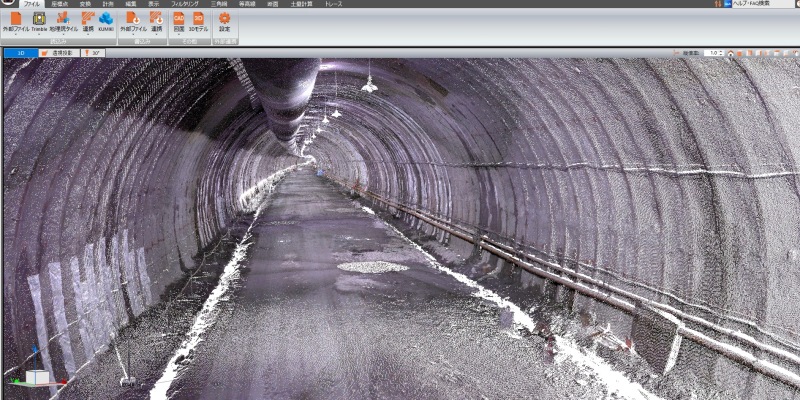
Task: Expand dropdown under 書込み 外部ファイル
Action: (133, 35)
